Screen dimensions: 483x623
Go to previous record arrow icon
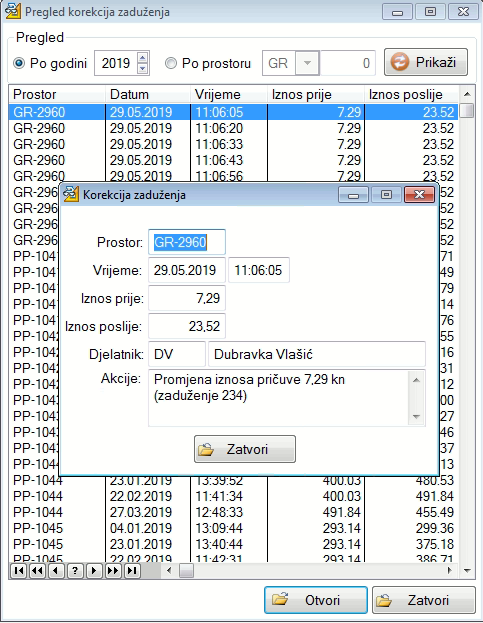tap(56, 571)
